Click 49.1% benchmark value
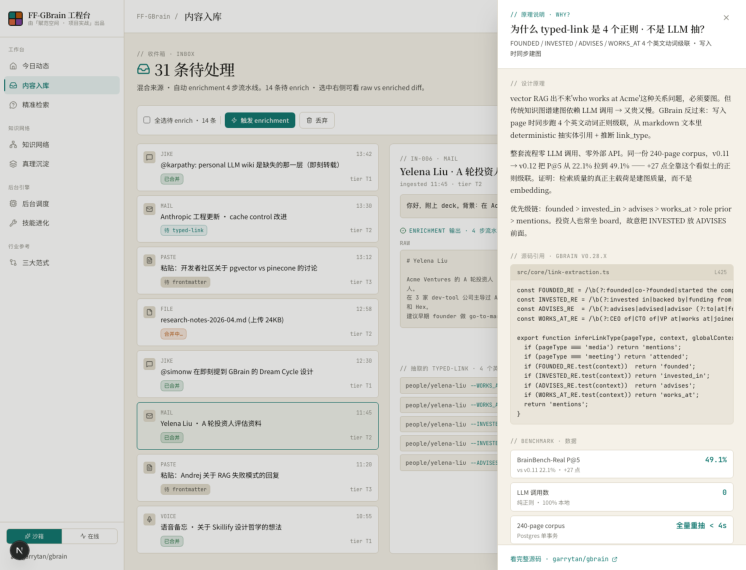This screenshot has width=746, height=570. pos(716,460)
